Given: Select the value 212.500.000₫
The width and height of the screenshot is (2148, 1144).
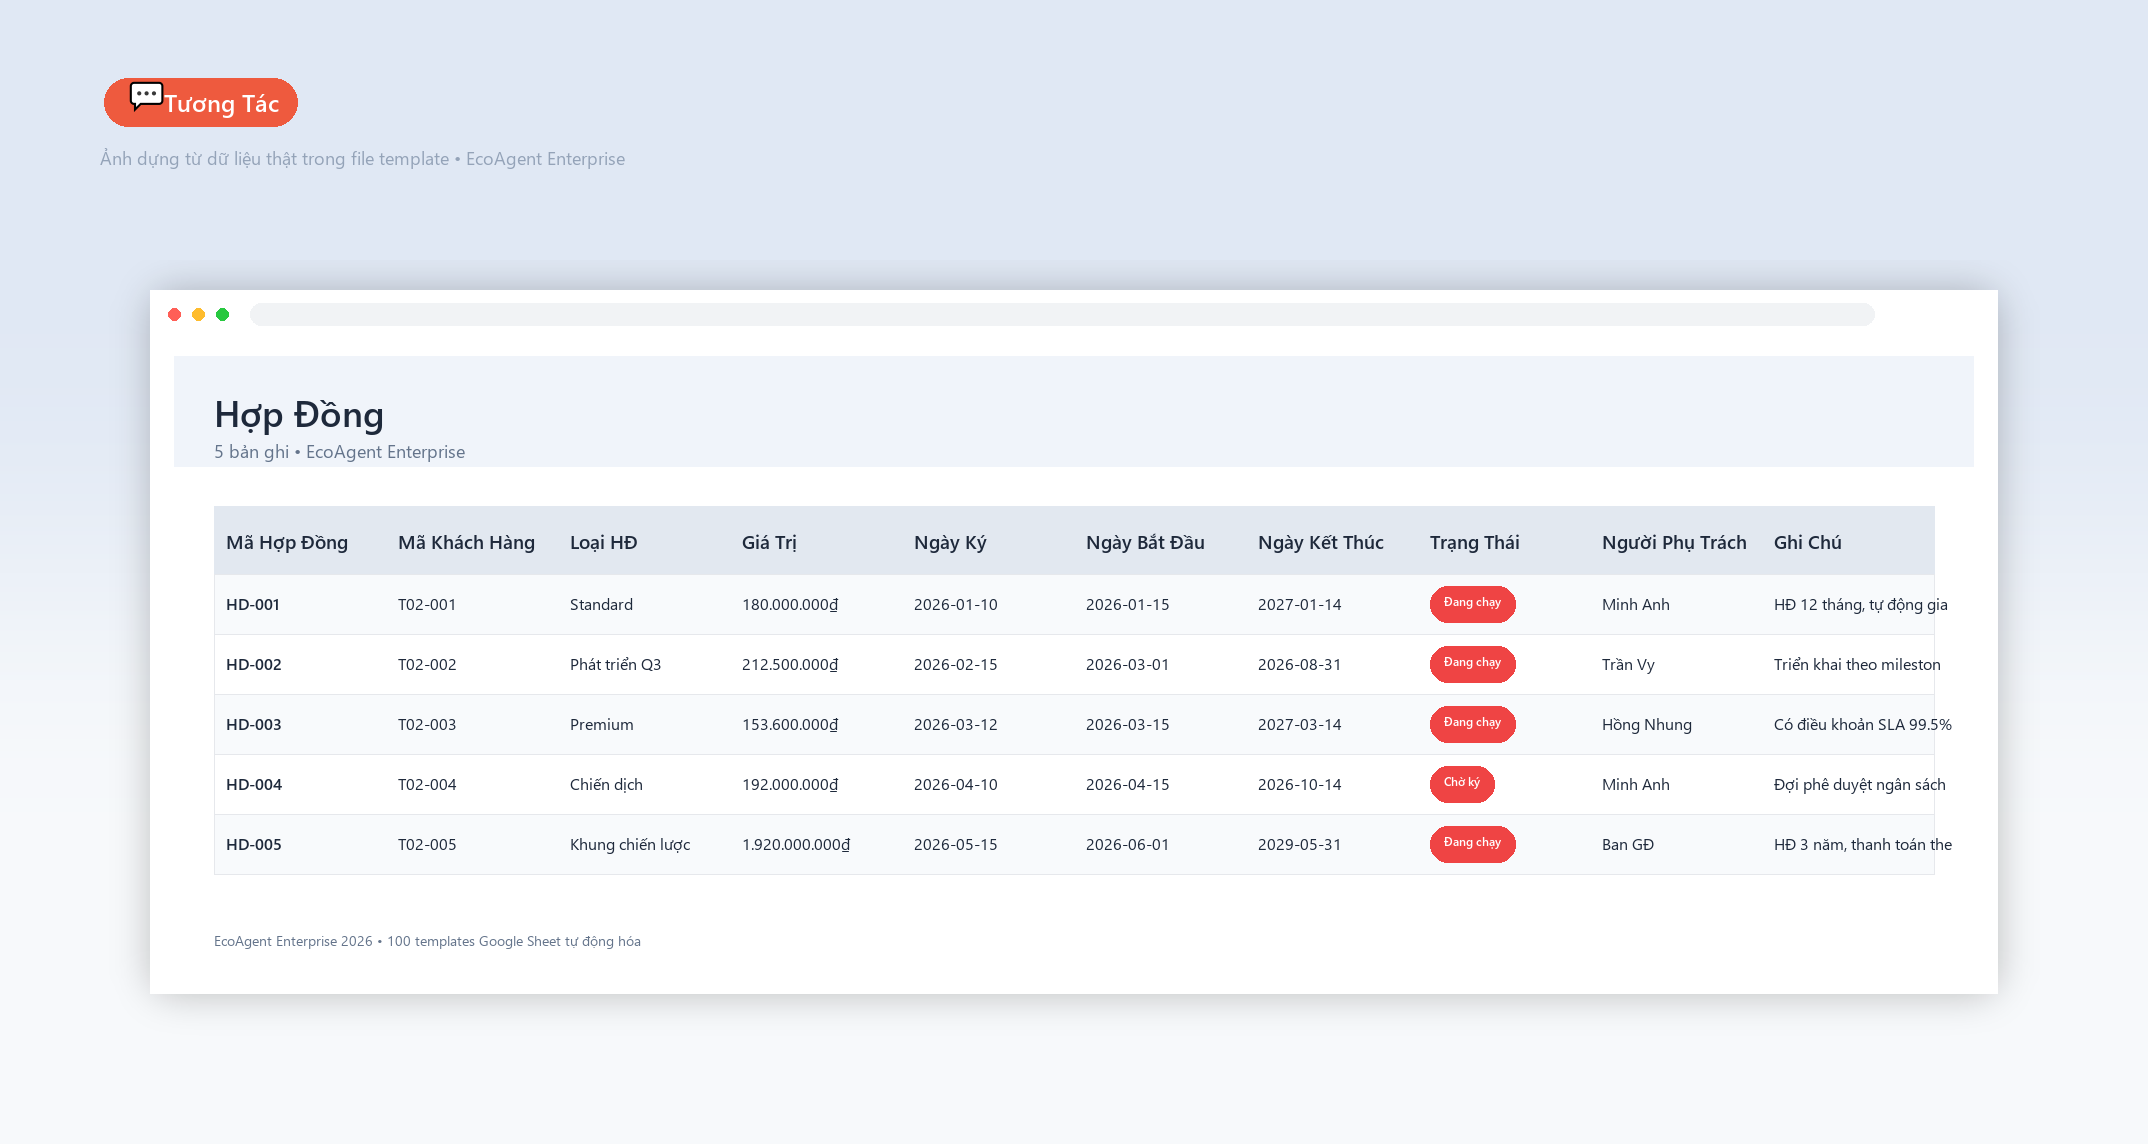Looking at the screenshot, I should click(x=790, y=665).
